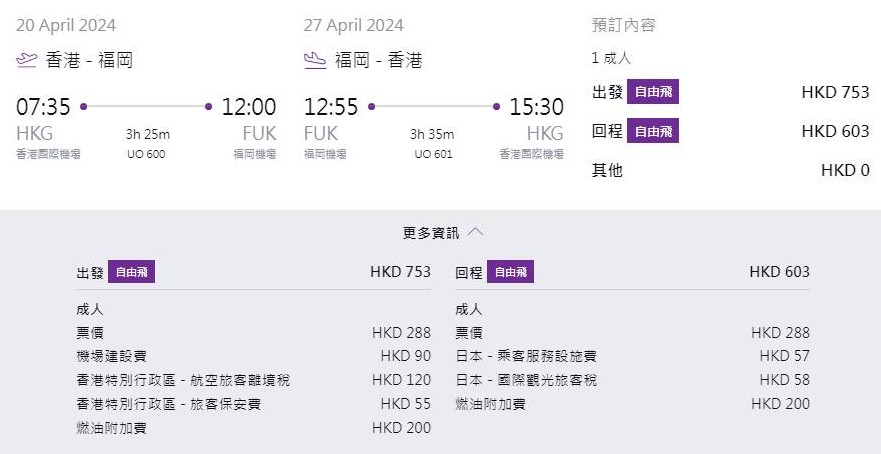Click 自由飛 badge in the 出發 fare breakdown
Screen dimensions: 881x454
pos(131,272)
